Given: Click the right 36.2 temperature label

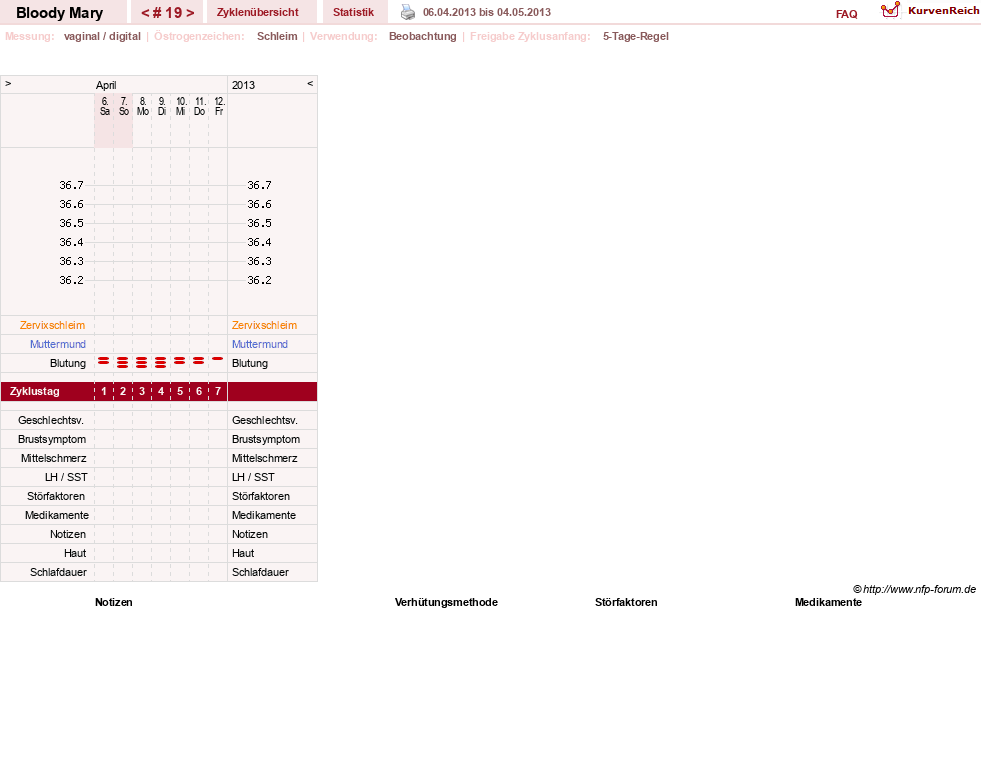Looking at the screenshot, I should (x=259, y=280).
